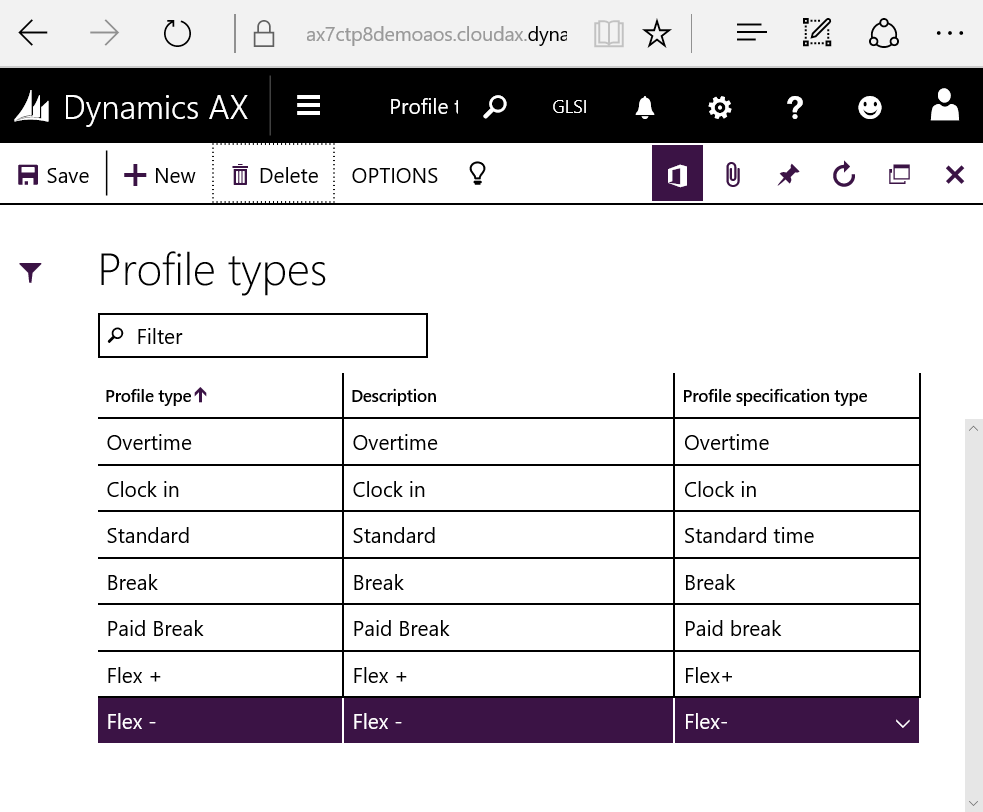The image size is (983, 812).
Task: Open form in new window icon
Action: coord(899,175)
